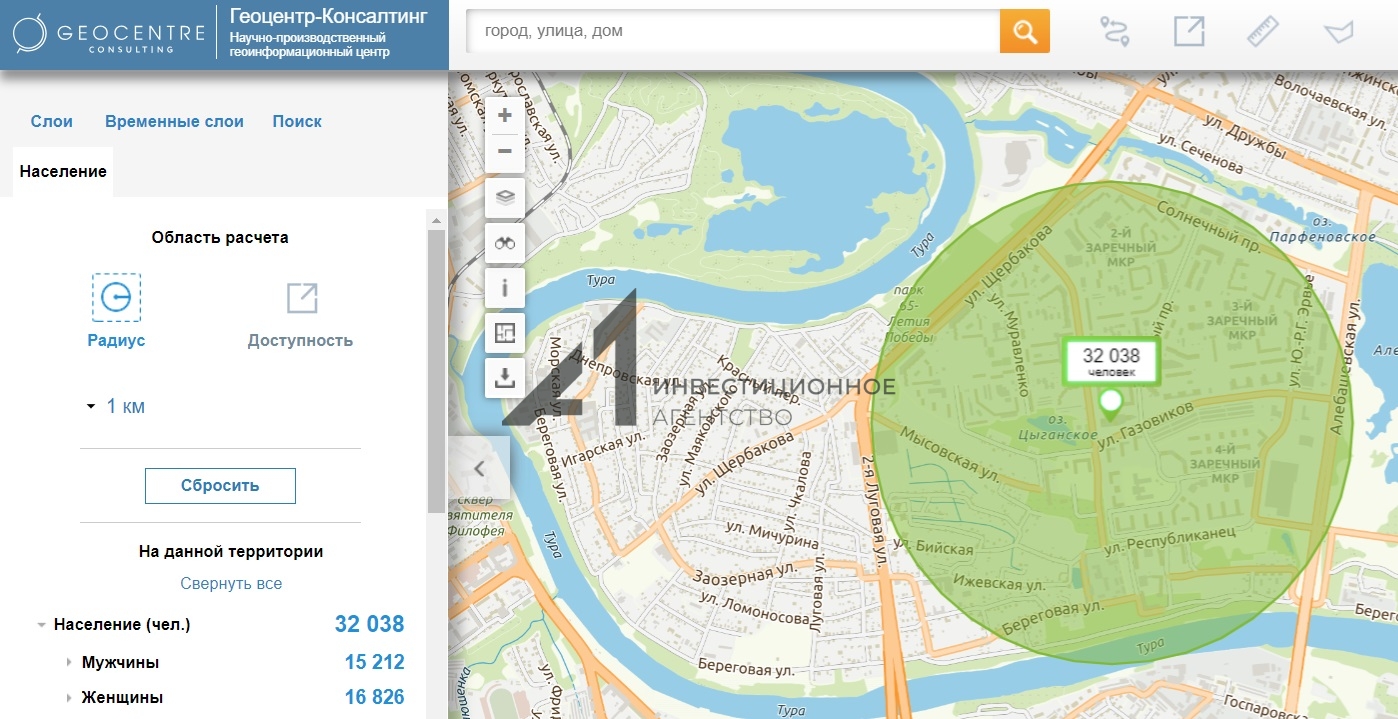
Task: Expand the Женщины population row
Action: (x=69, y=698)
